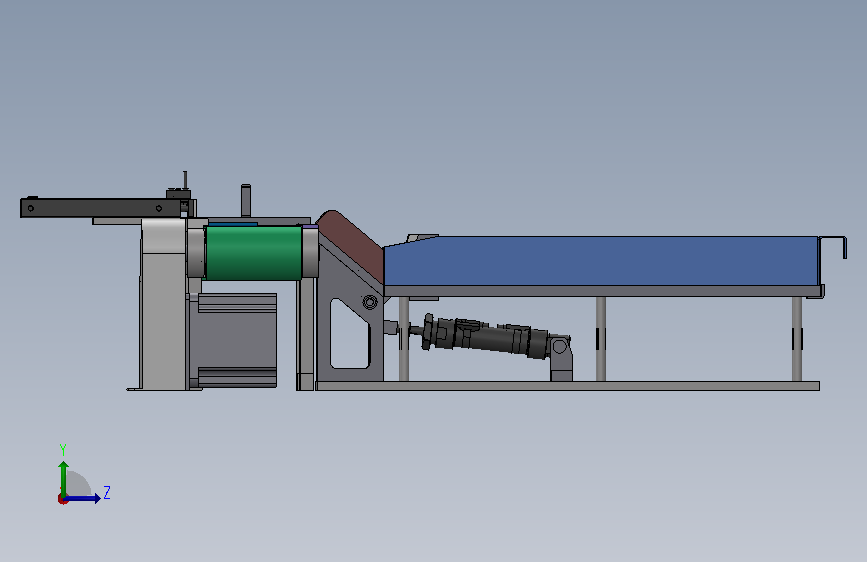Pick the middle table support leg
The image size is (867, 562).
click(x=601, y=339)
